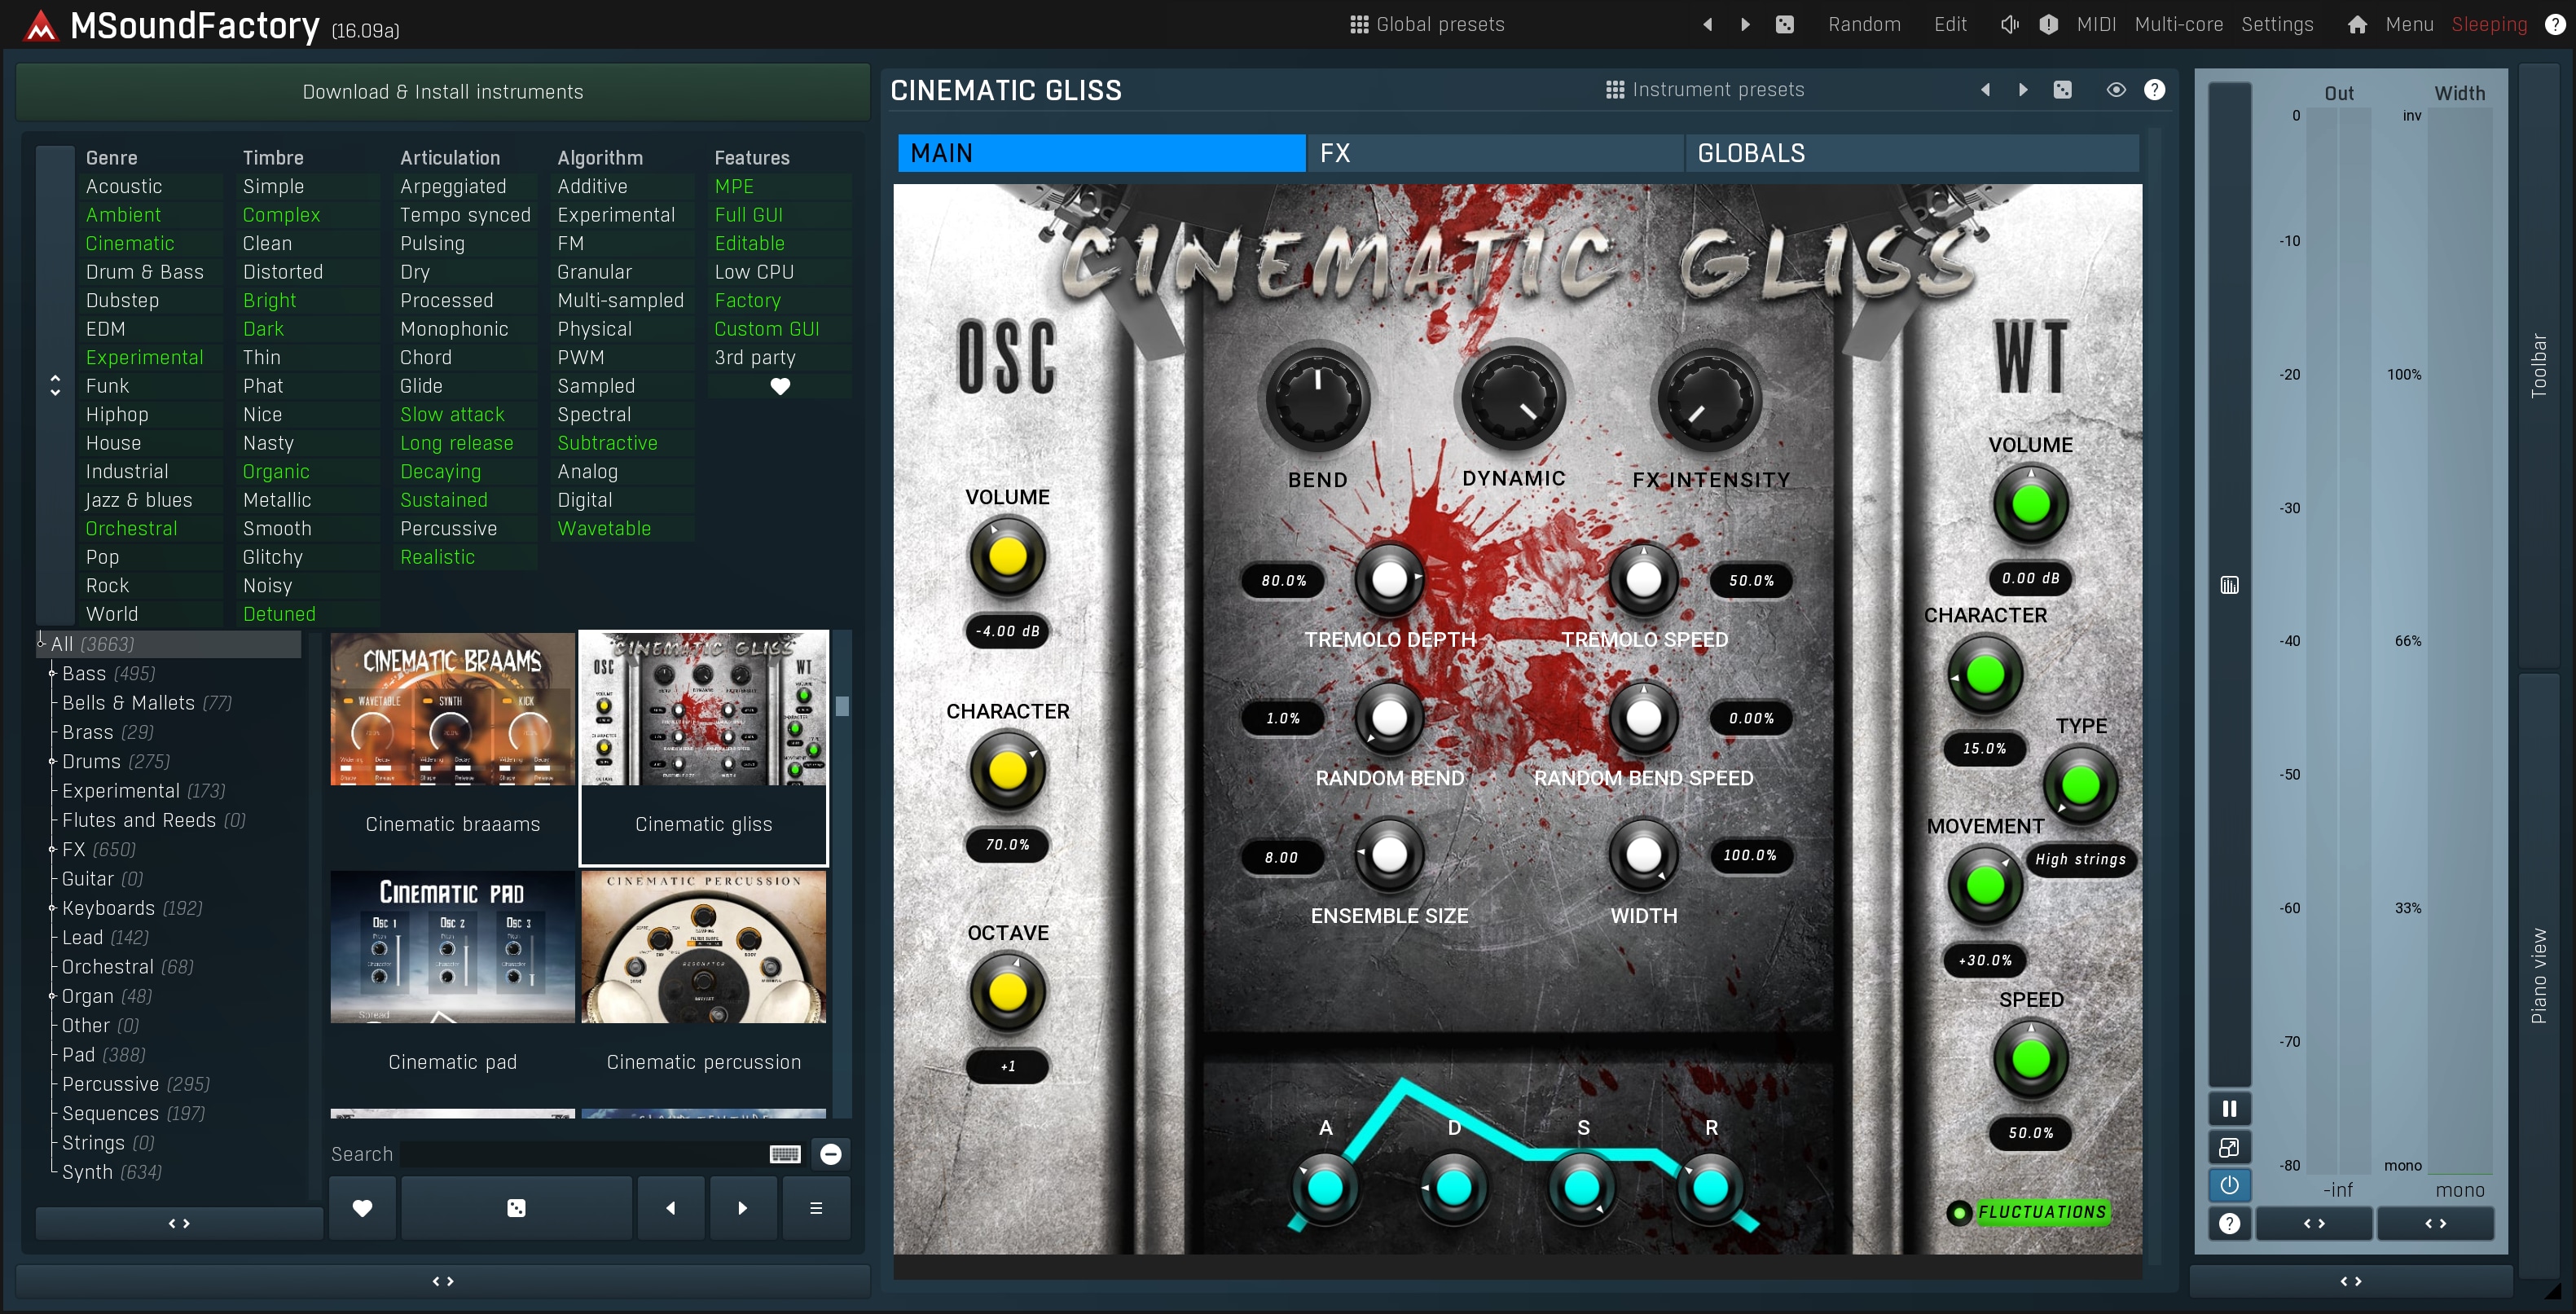The image size is (2576, 1314).
Task: Open Instrument presets grid
Action: pyautogui.click(x=1705, y=90)
